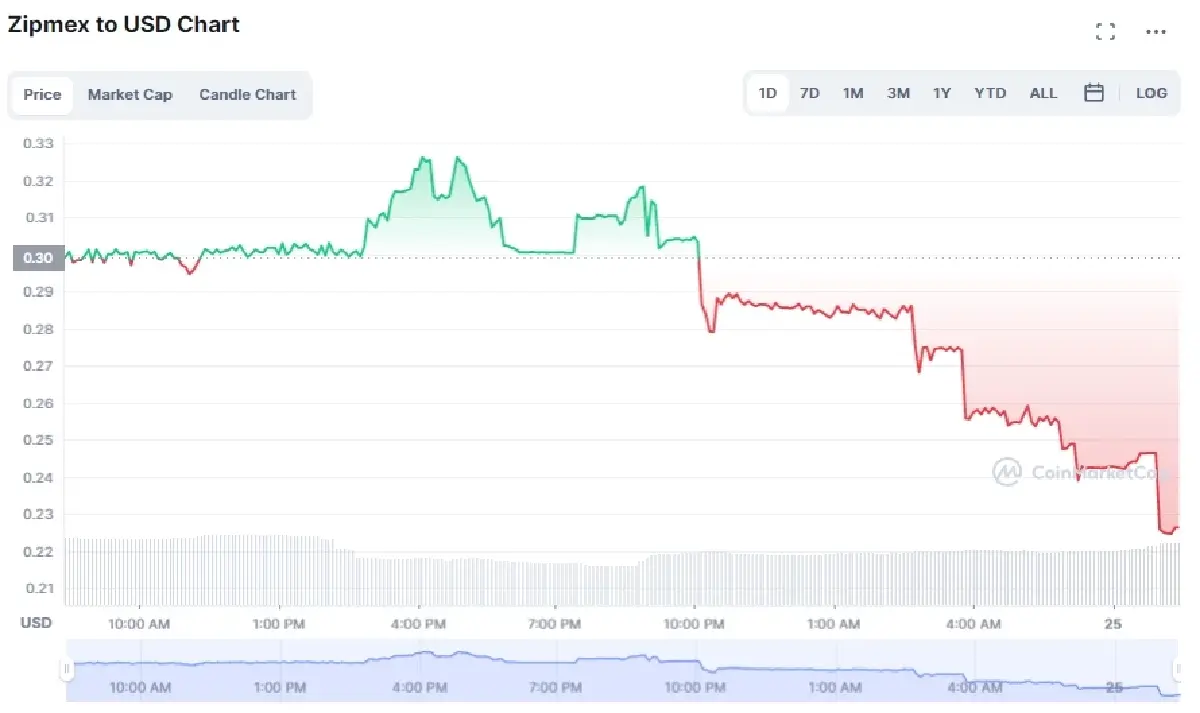1200x713 pixels.
Task: Expand the chart to fullscreen
Action: (1105, 30)
